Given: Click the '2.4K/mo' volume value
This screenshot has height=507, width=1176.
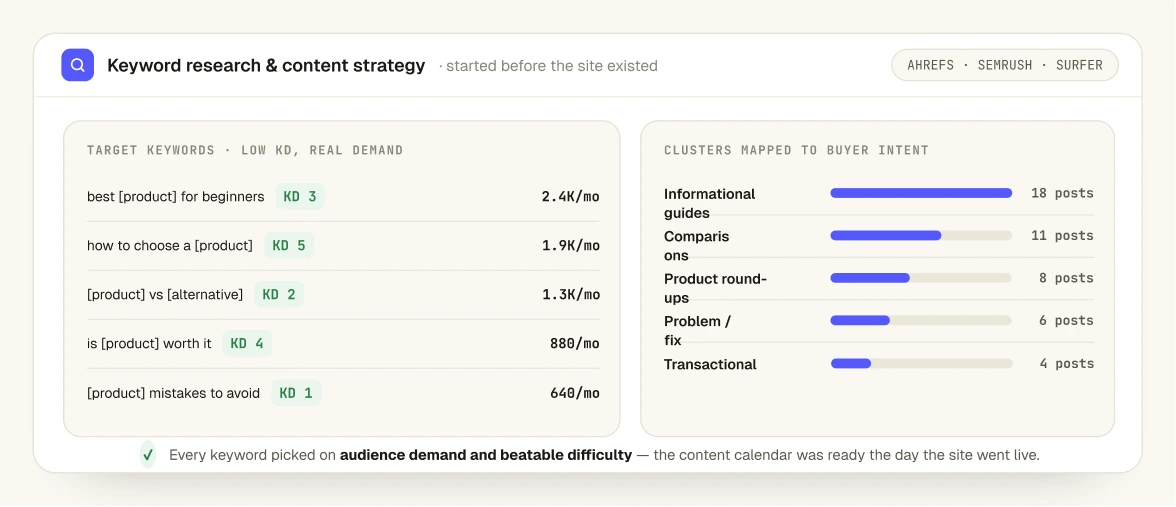Looking at the screenshot, I should 571,197.
